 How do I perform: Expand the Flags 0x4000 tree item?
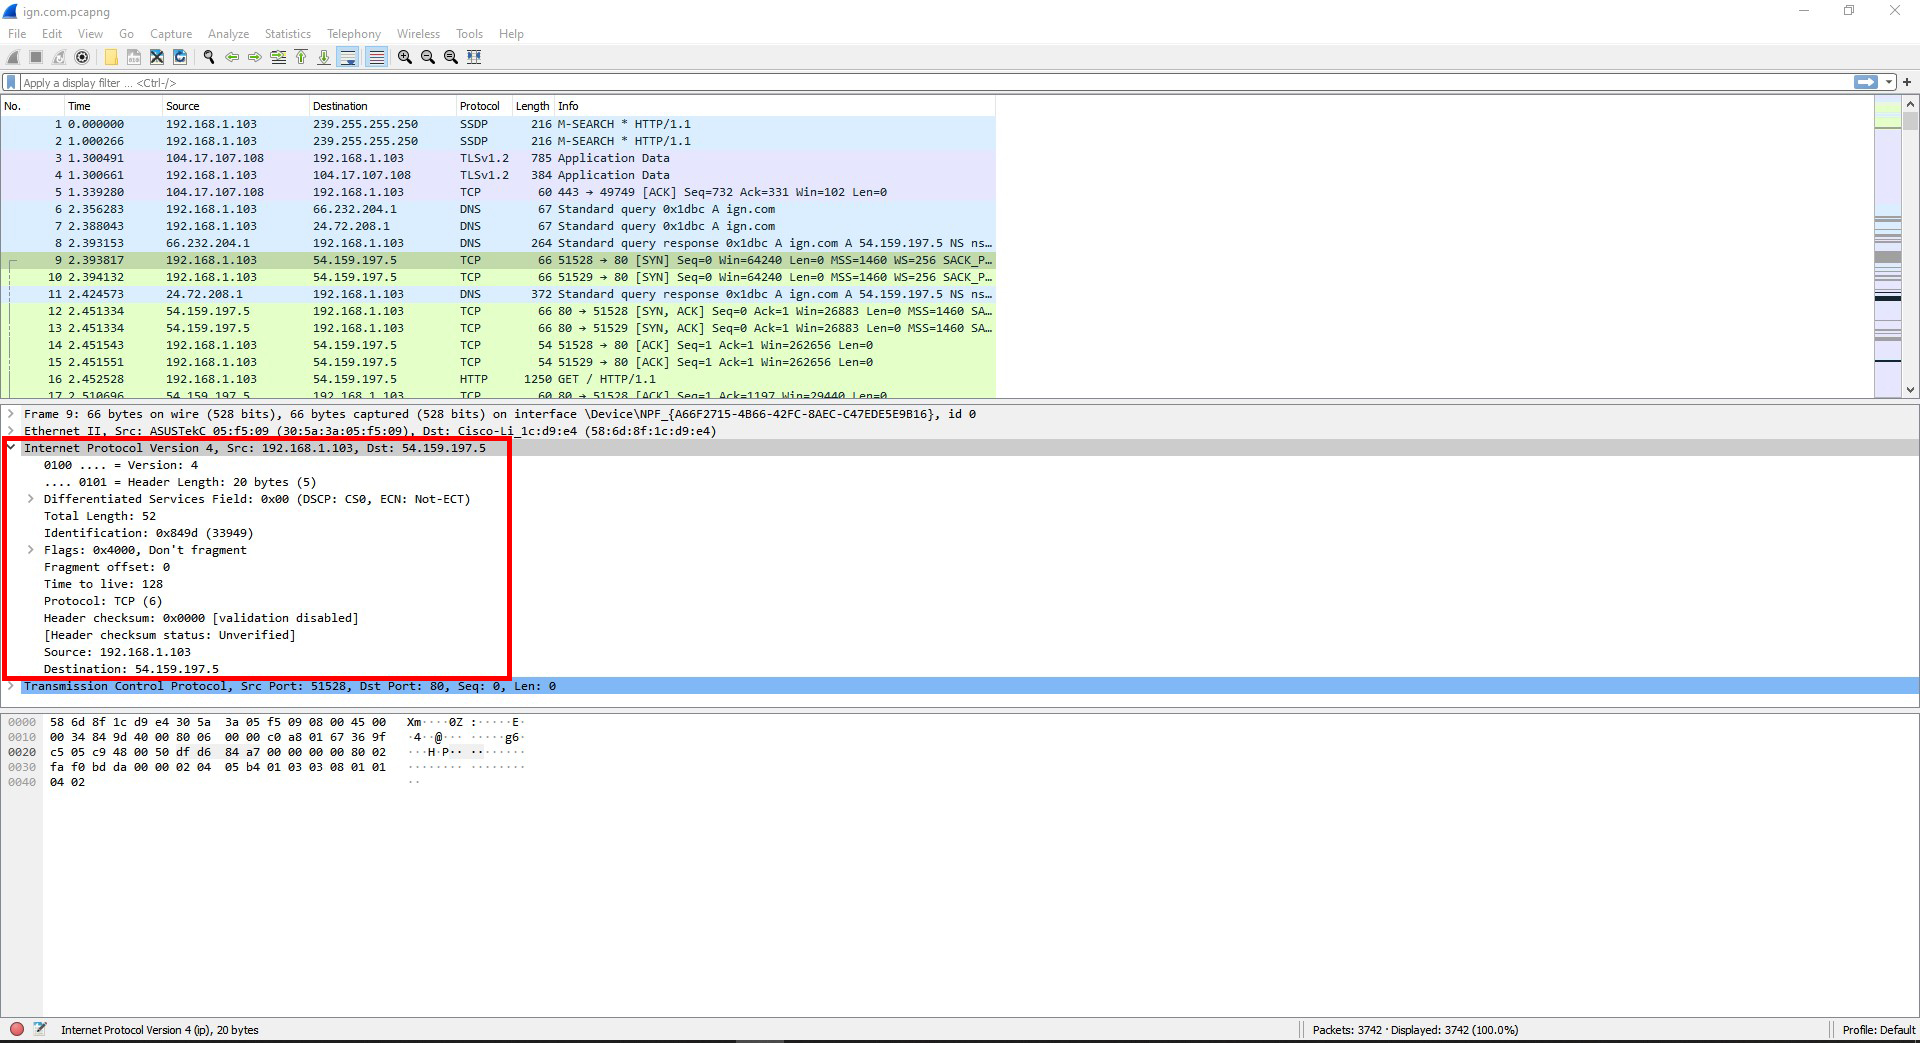[x=31, y=550]
